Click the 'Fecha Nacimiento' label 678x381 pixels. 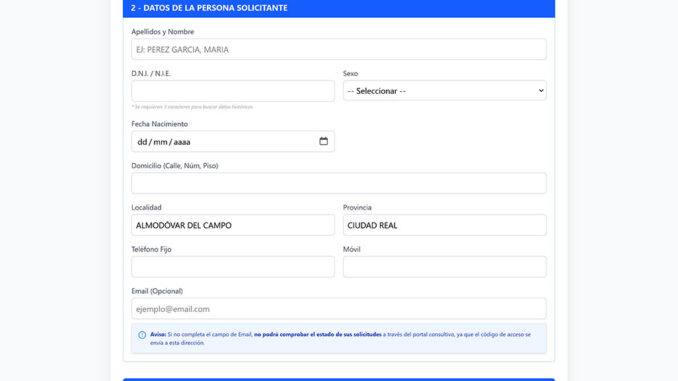coord(160,124)
